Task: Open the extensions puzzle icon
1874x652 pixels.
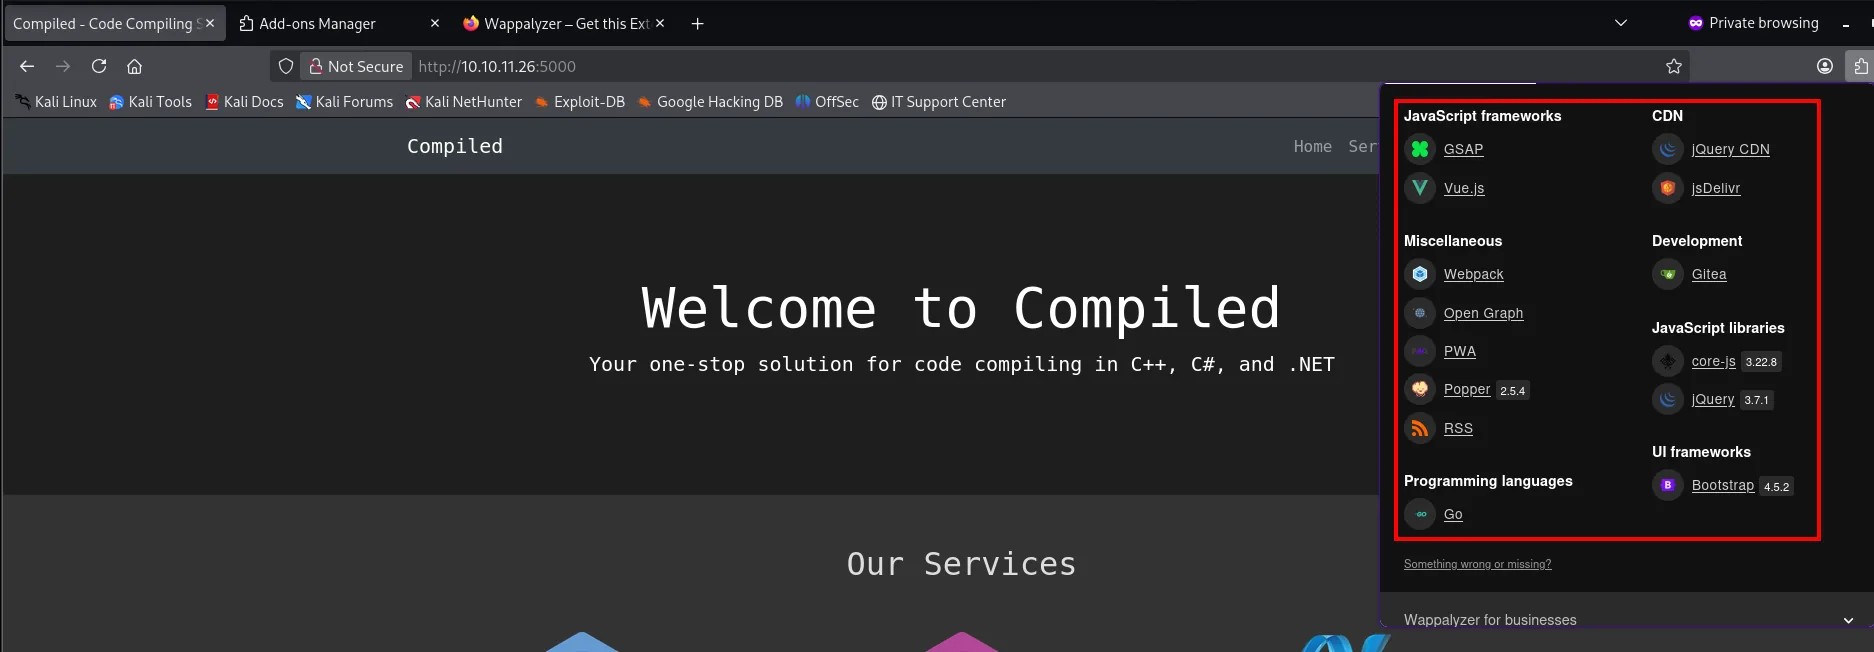Action: [x=1860, y=66]
